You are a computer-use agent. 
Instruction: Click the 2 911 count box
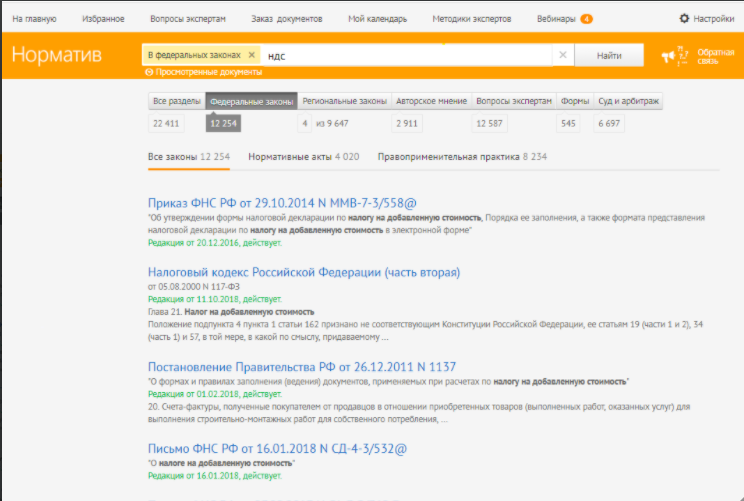407,123
